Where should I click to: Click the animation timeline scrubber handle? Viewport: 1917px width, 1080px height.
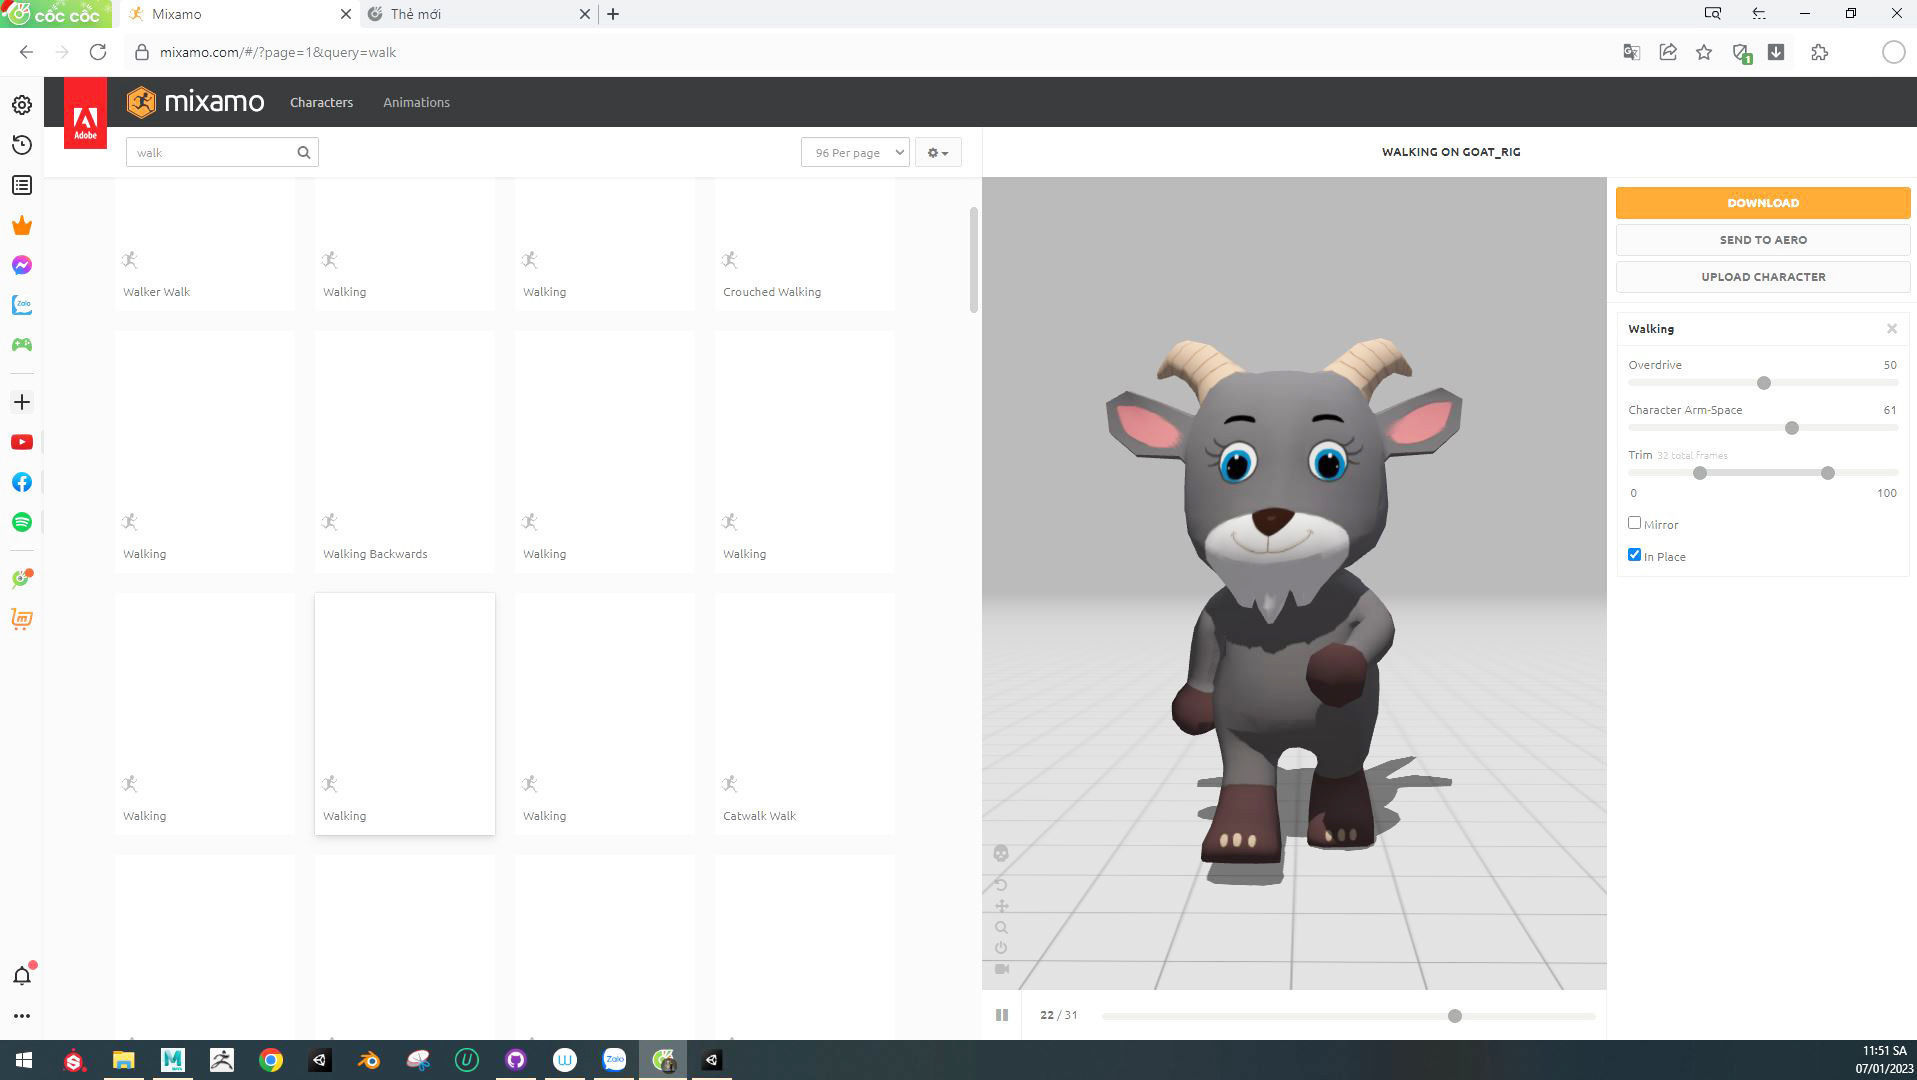tap(1455, 1016)
